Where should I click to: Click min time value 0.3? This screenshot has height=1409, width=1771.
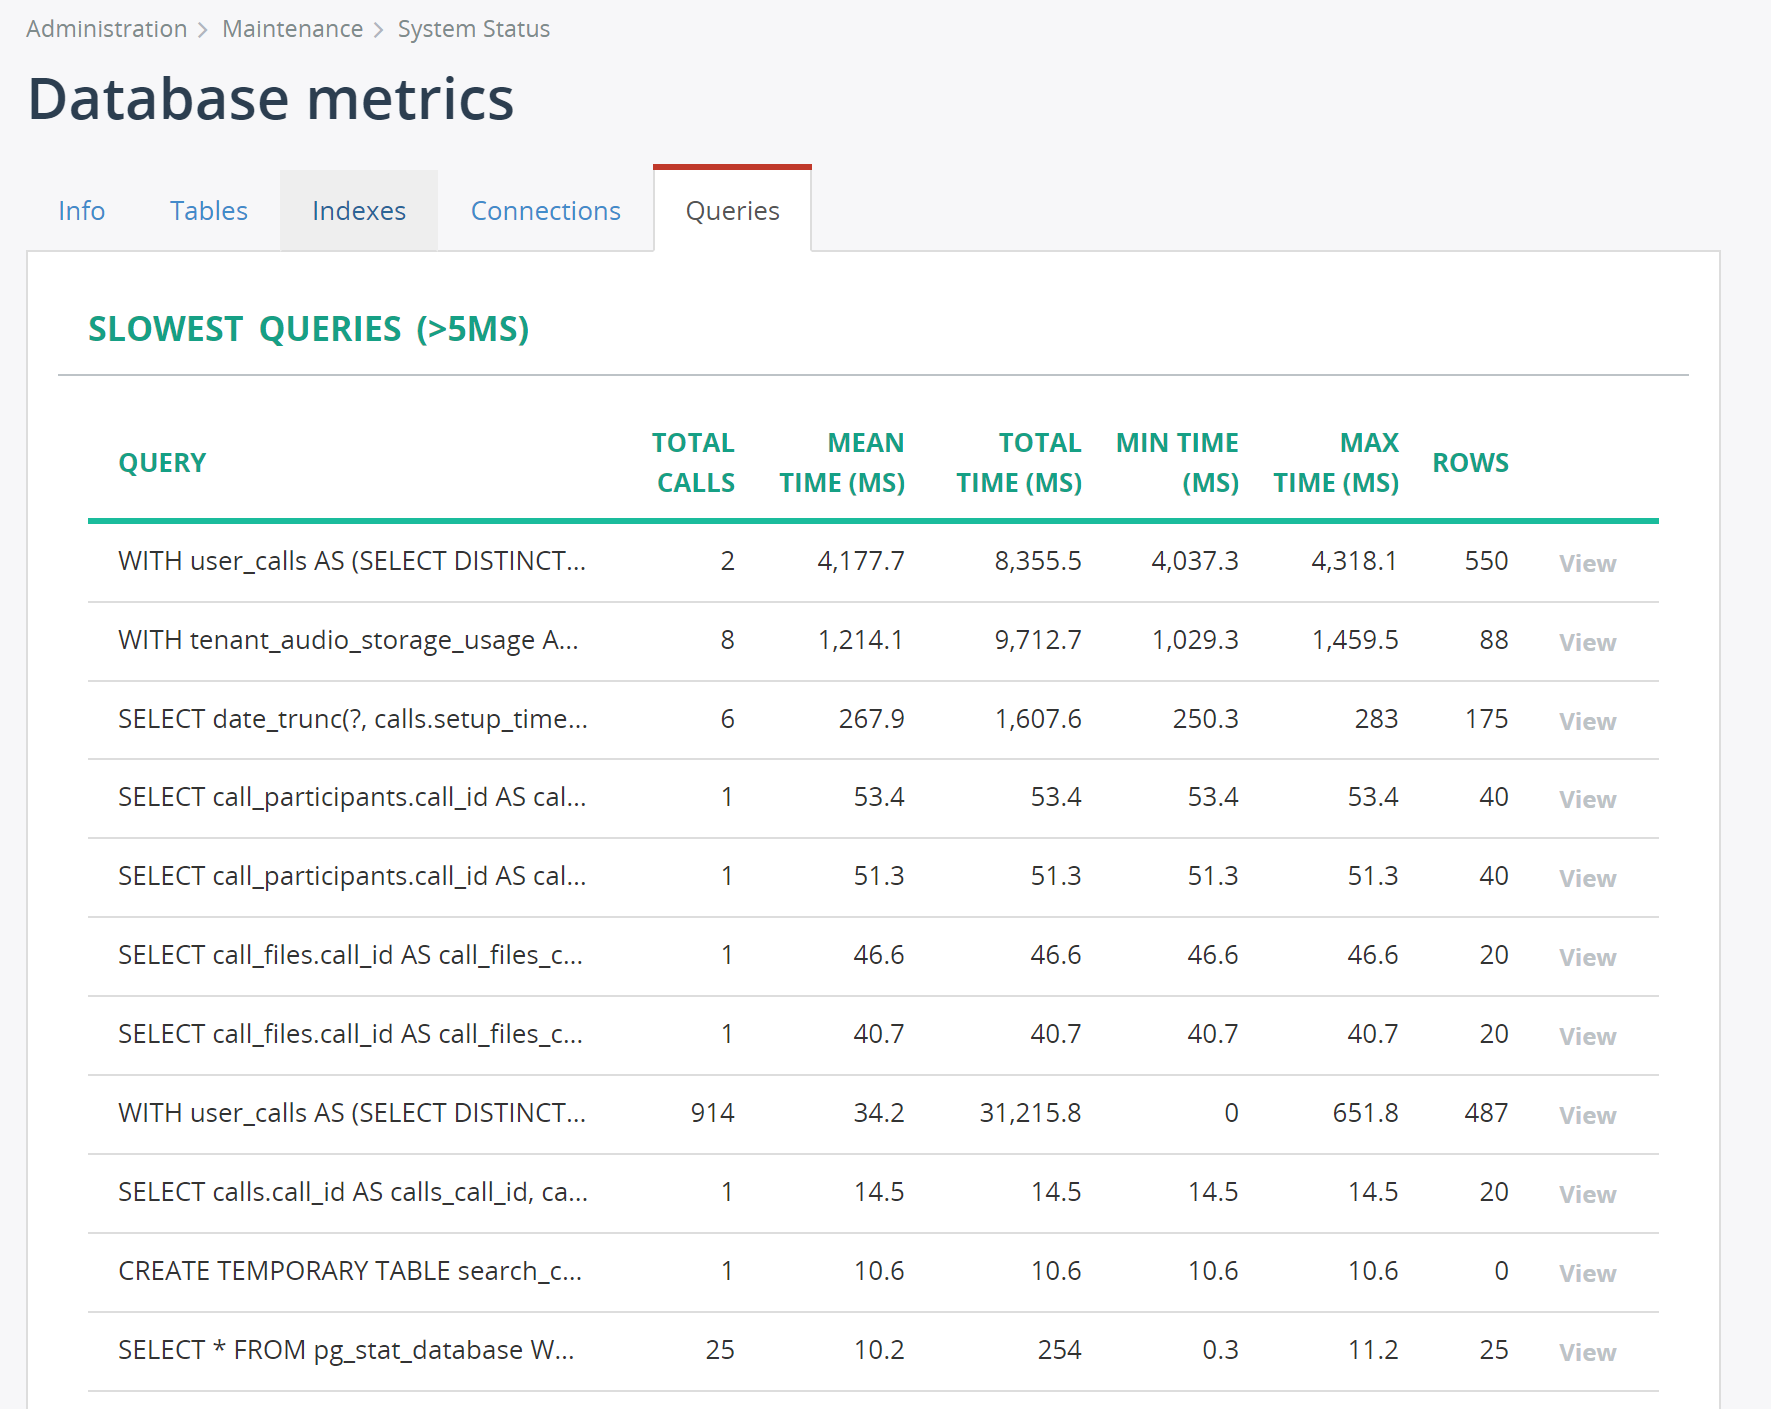pyautogui.click(x=1220, y=1350)
